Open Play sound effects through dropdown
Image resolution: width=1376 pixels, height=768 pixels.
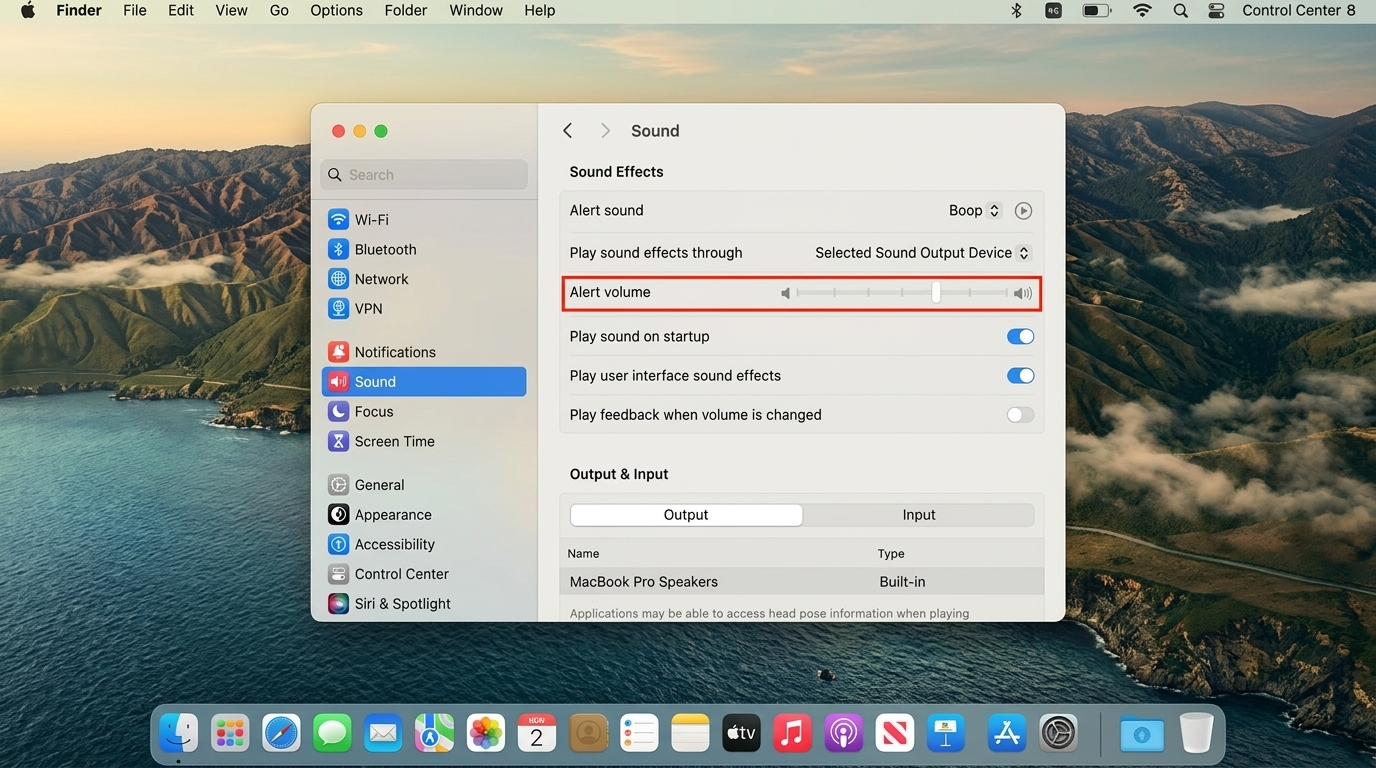pos(922,253)
